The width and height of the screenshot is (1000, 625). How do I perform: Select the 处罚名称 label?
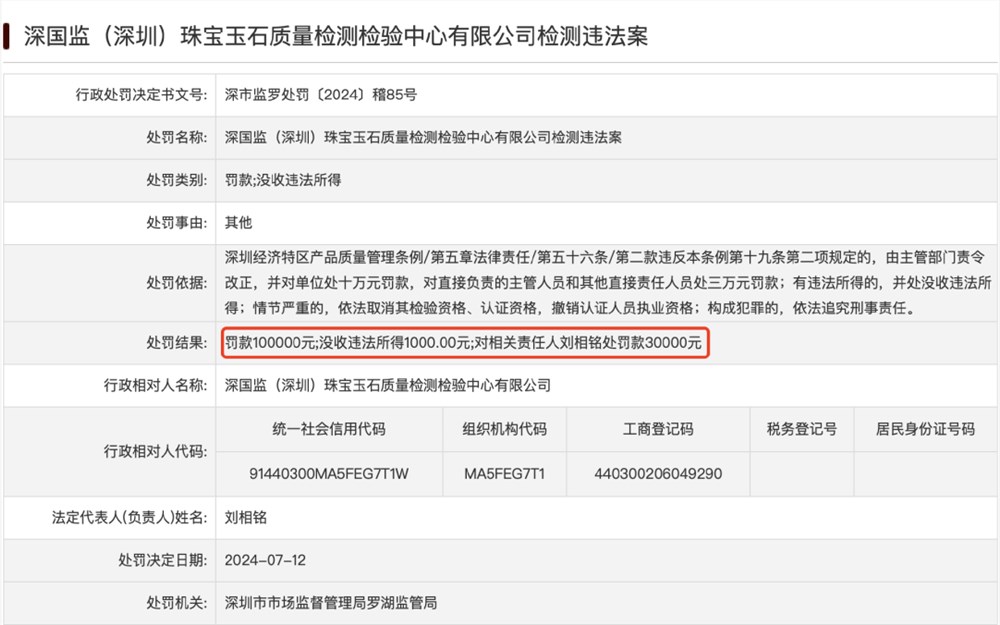click(x=177, y=138)
